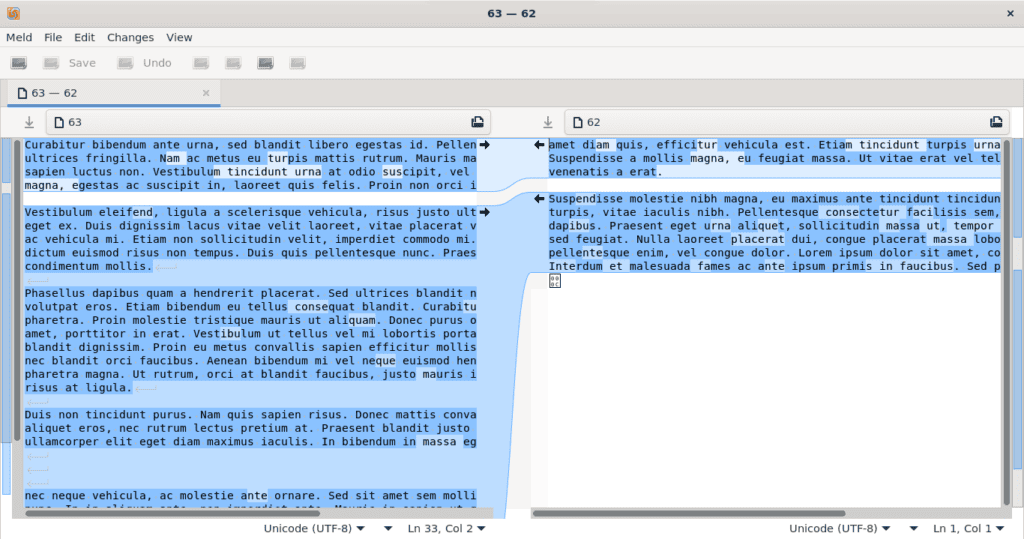Click the left pane vertical scrollbar handle

tap(17, 291)
